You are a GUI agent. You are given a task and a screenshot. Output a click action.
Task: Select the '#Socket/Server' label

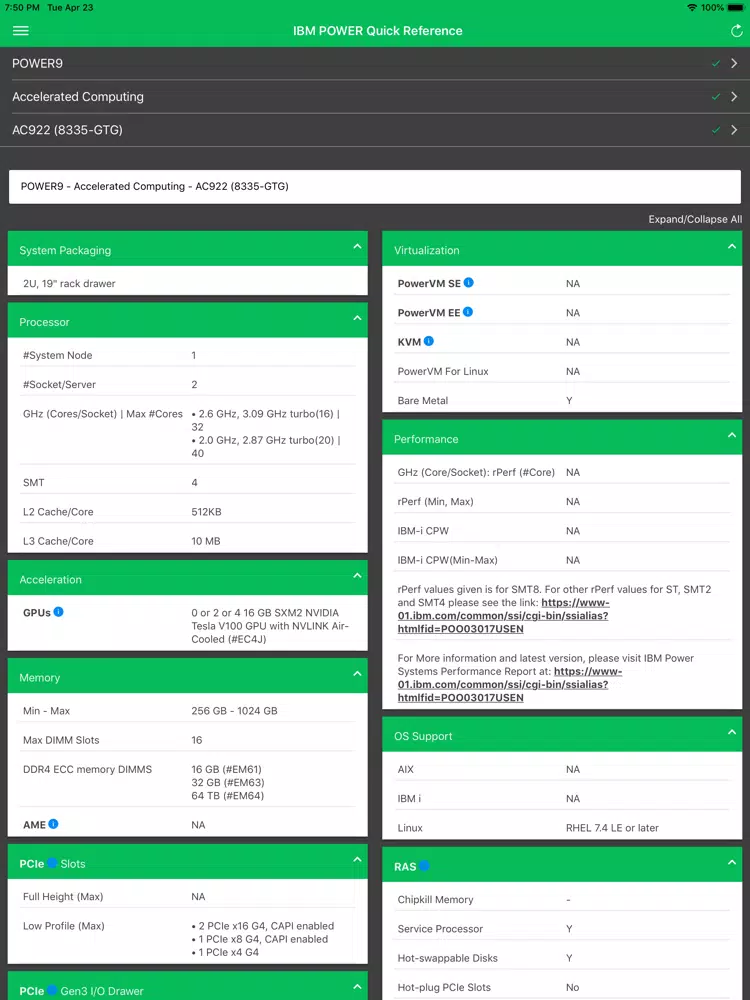(x=59, y=384)
